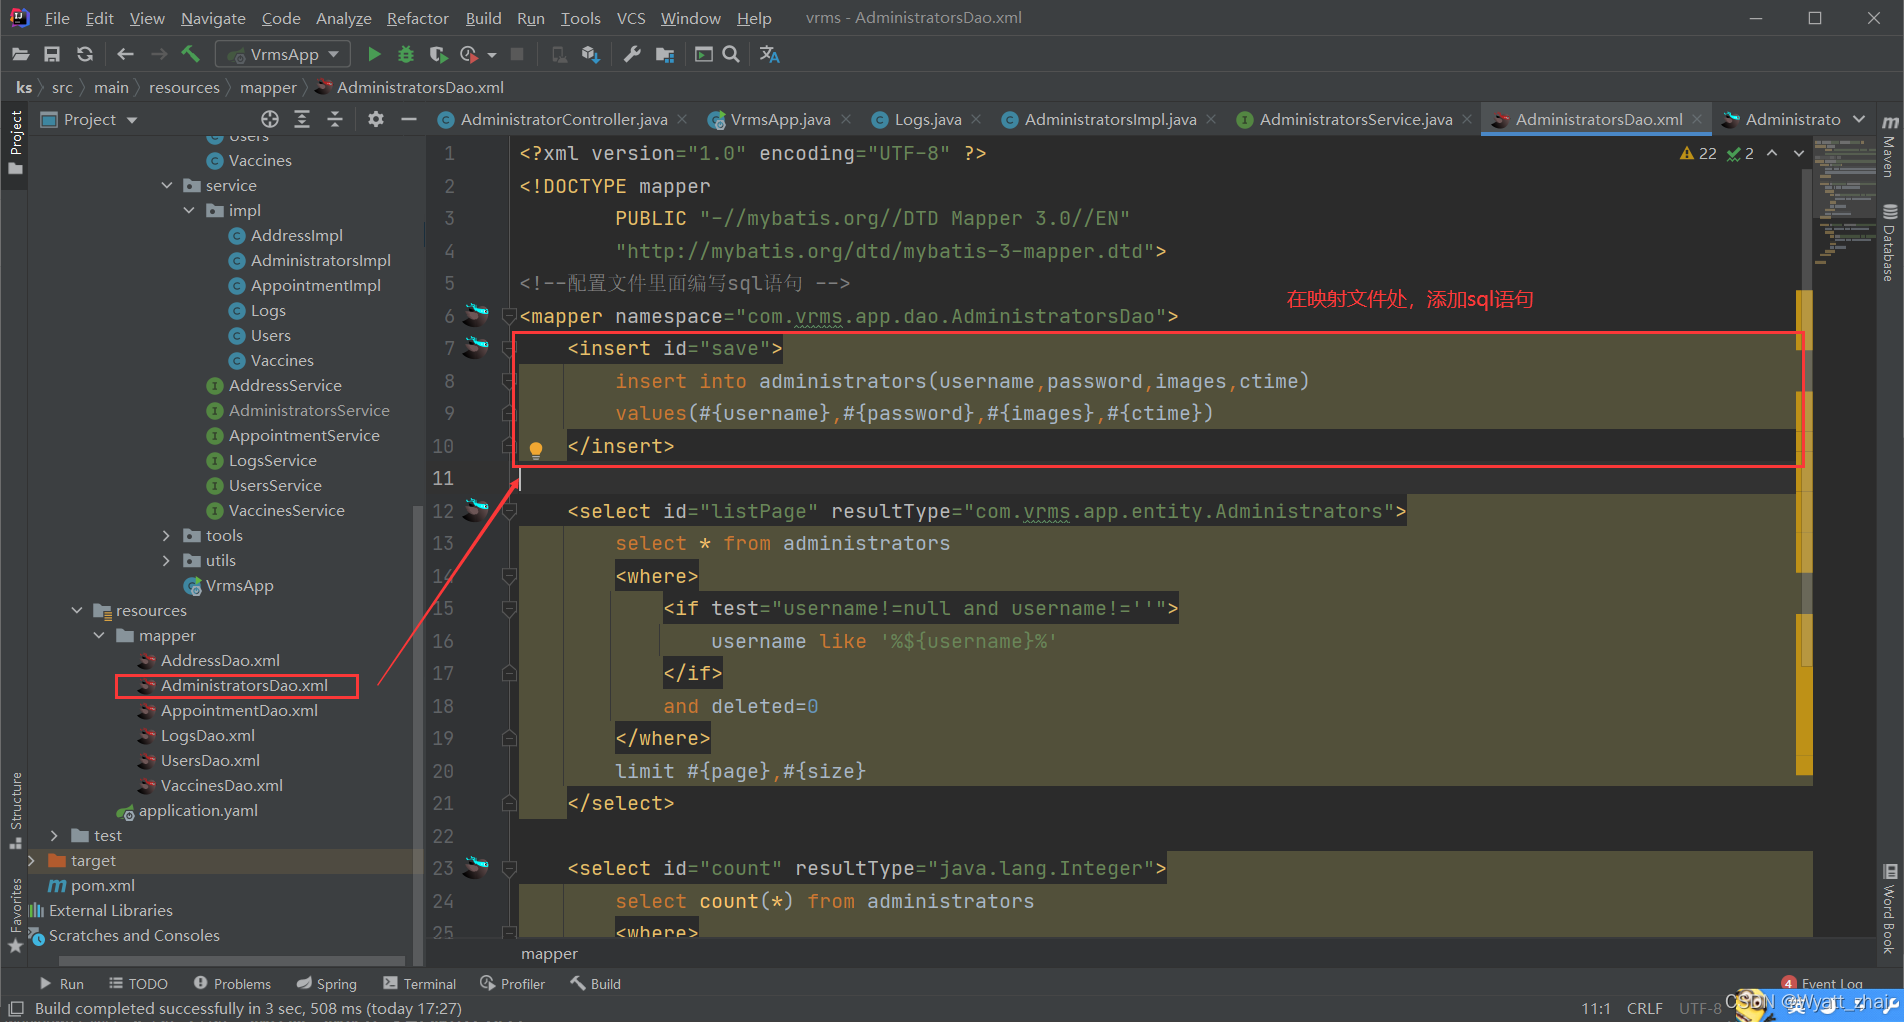Open the Navigate menu
This screenshot has height=1022, width=1904.
point(213,18)
